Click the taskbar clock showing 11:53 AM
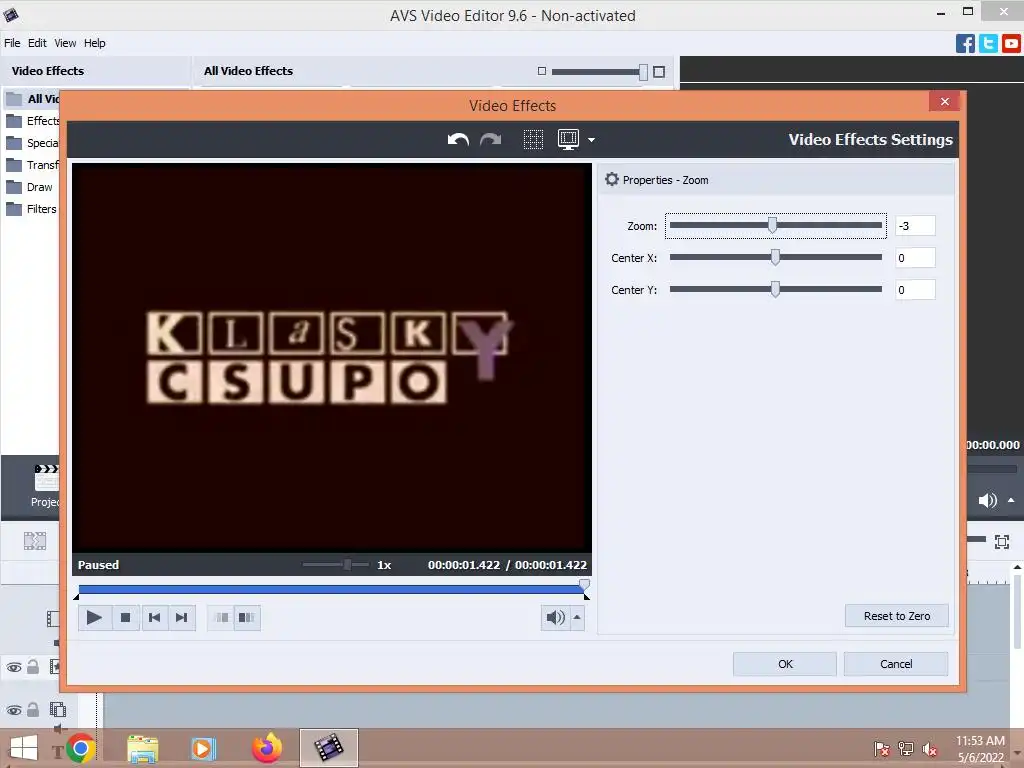 pos(980,749)
